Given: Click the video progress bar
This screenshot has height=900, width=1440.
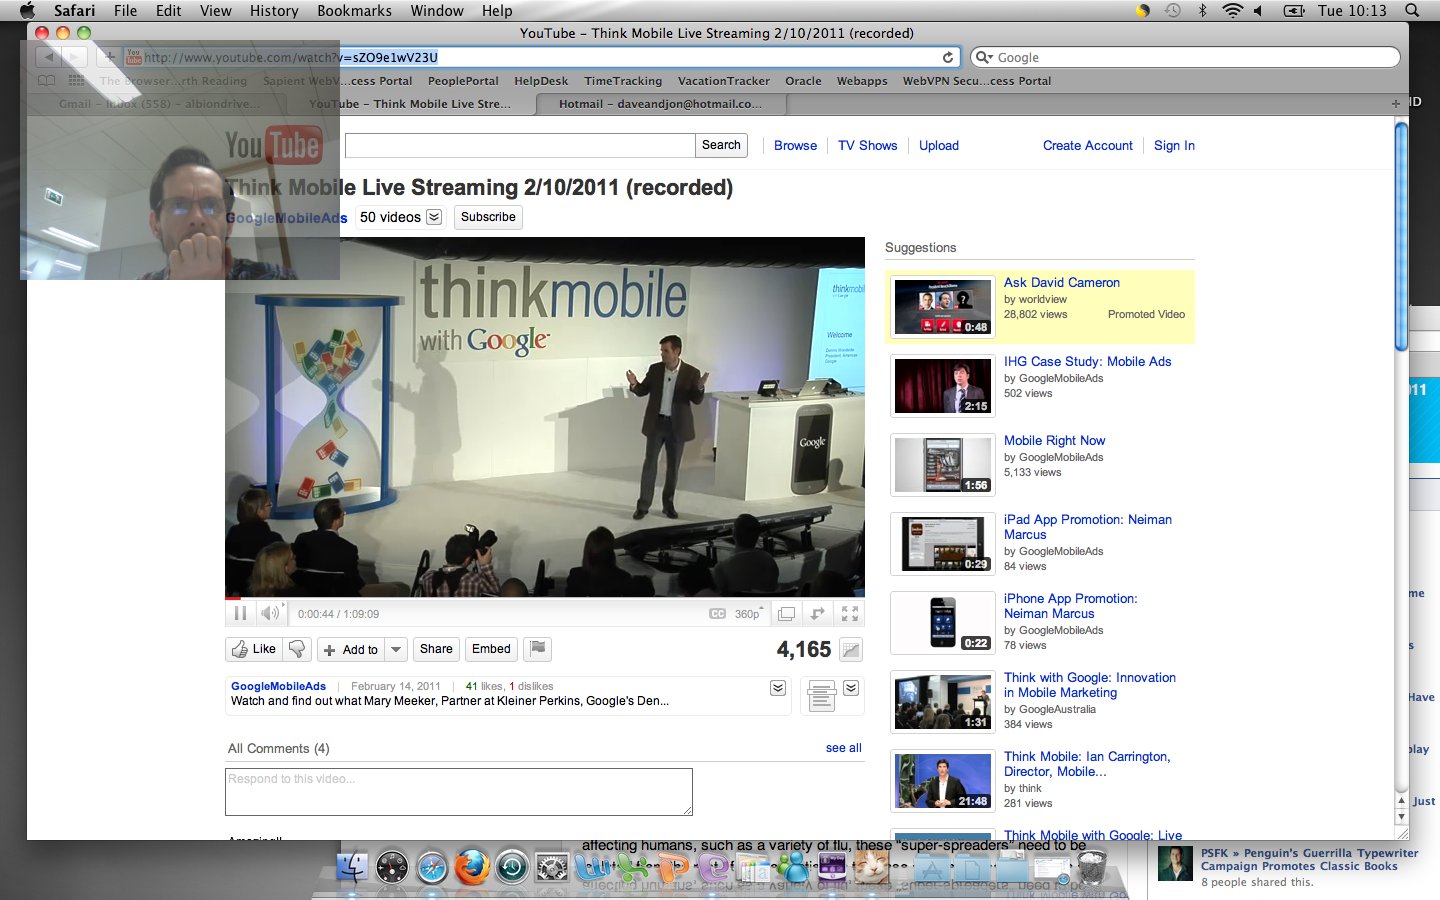Looking at the screenshot, I should pos(545,598).
